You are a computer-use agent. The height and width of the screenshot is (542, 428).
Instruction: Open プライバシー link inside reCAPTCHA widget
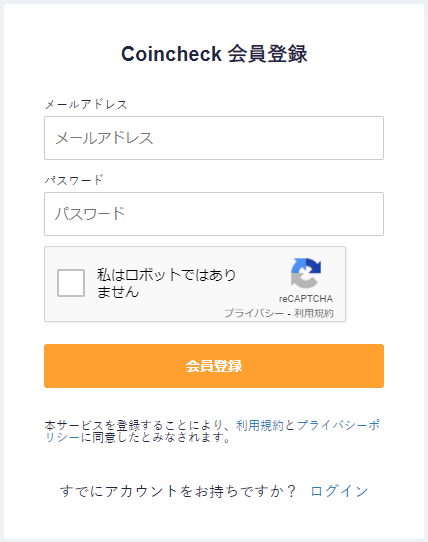pos(254,313)
